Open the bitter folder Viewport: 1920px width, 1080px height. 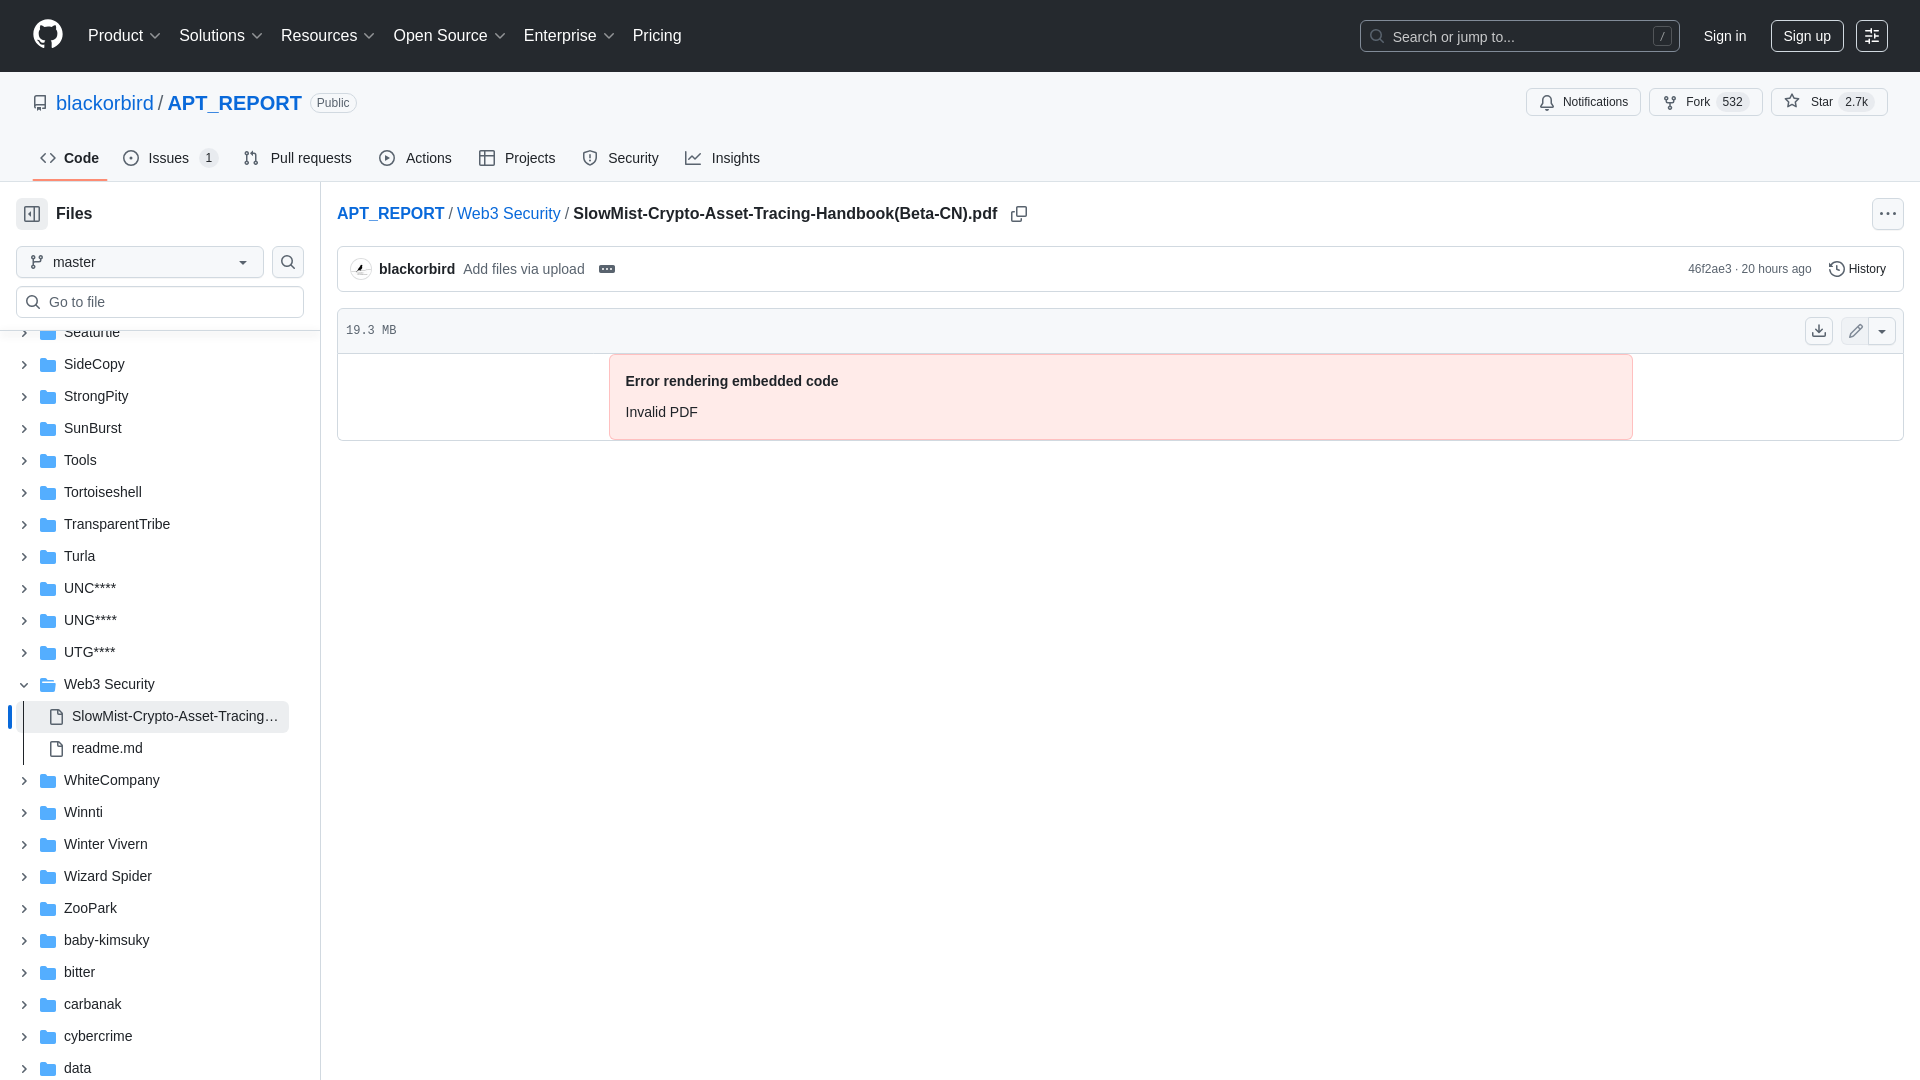[x=79, y=972]
